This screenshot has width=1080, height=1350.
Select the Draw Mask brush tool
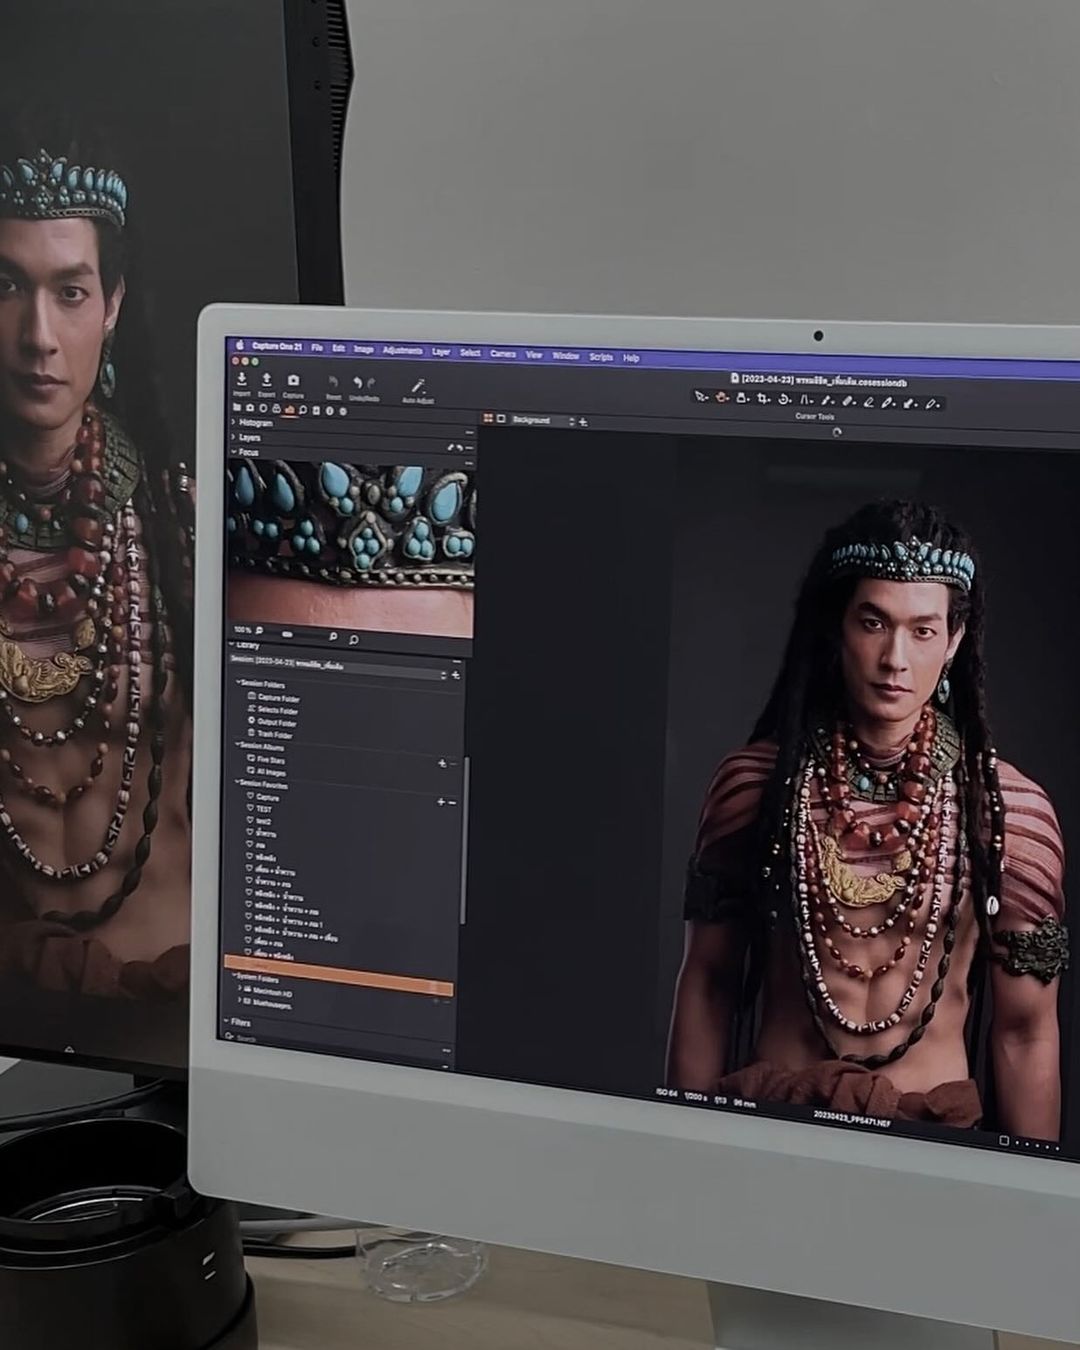848,402
